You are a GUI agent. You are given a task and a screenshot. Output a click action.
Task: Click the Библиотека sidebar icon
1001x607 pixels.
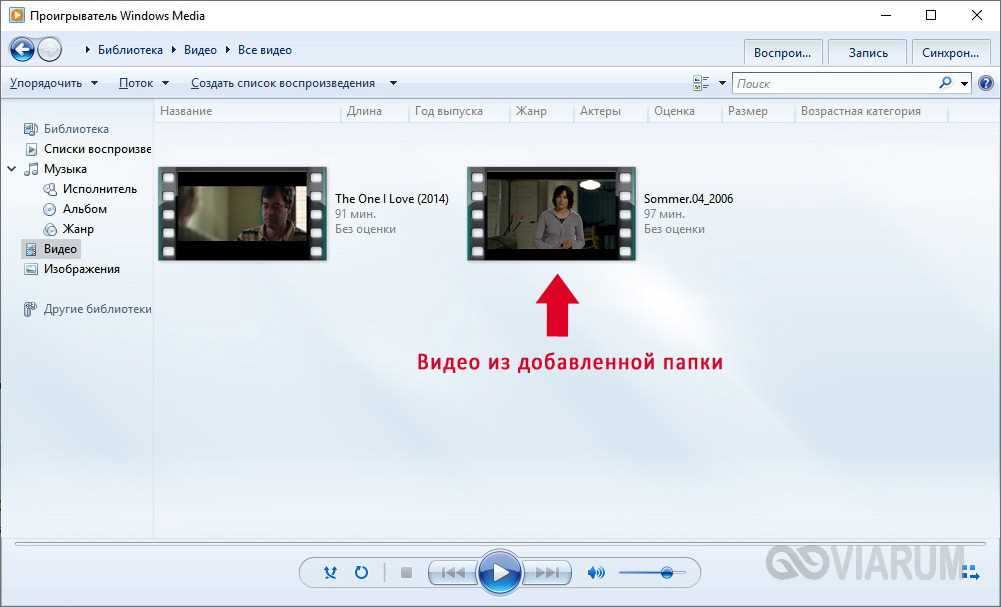coord(31,129)
